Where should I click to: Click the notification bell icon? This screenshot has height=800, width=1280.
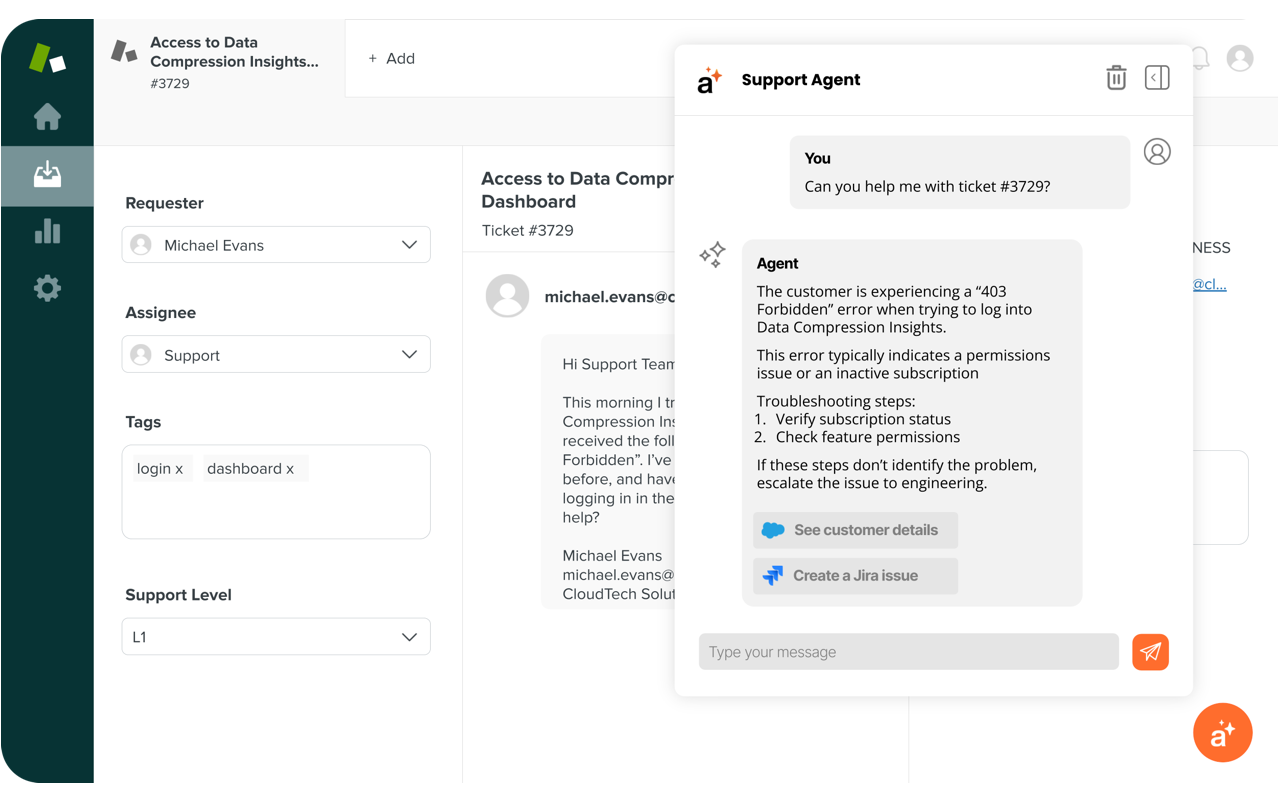point(1201,58)
